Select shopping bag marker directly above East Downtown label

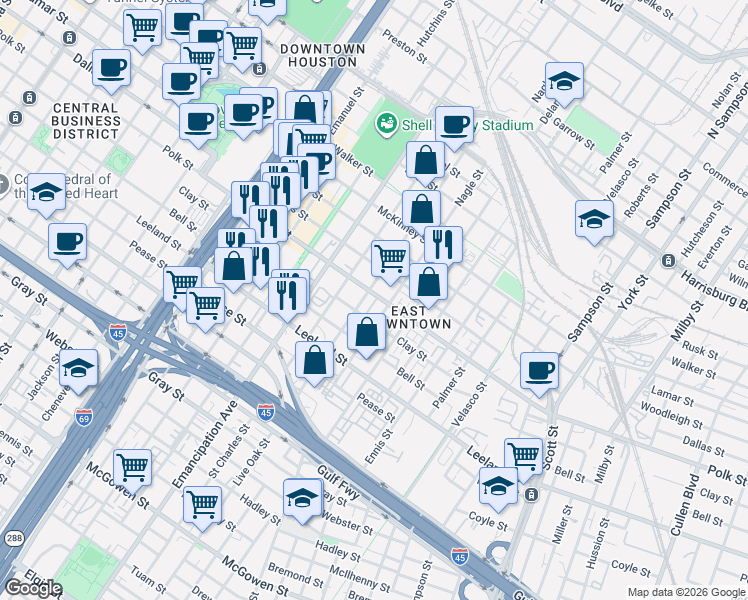[428, 284]
